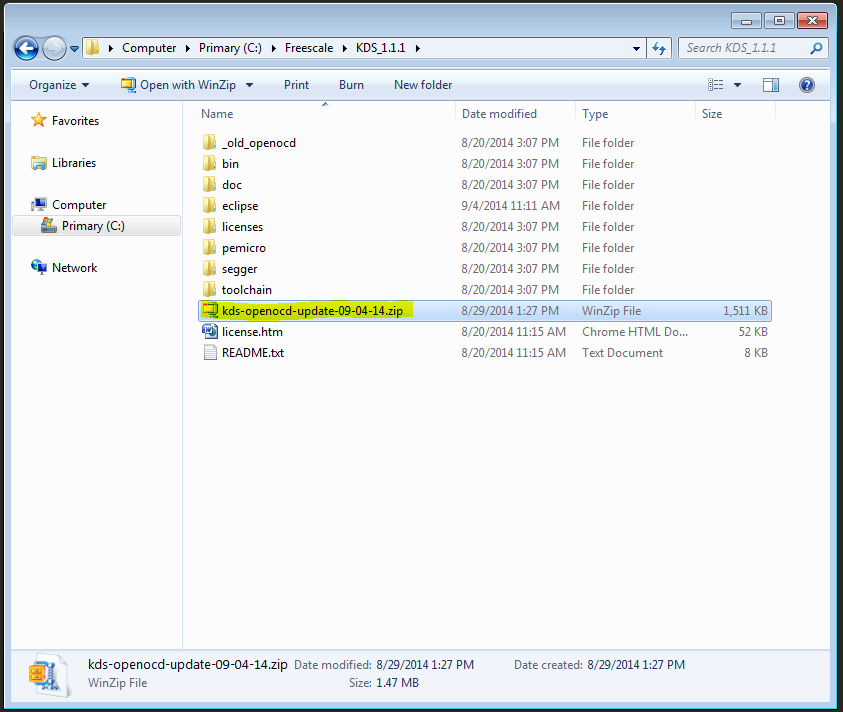The width and height of the screenshot is (843, 712).
Task: Open the address bar history dropdown
Action: pos(636,48)
